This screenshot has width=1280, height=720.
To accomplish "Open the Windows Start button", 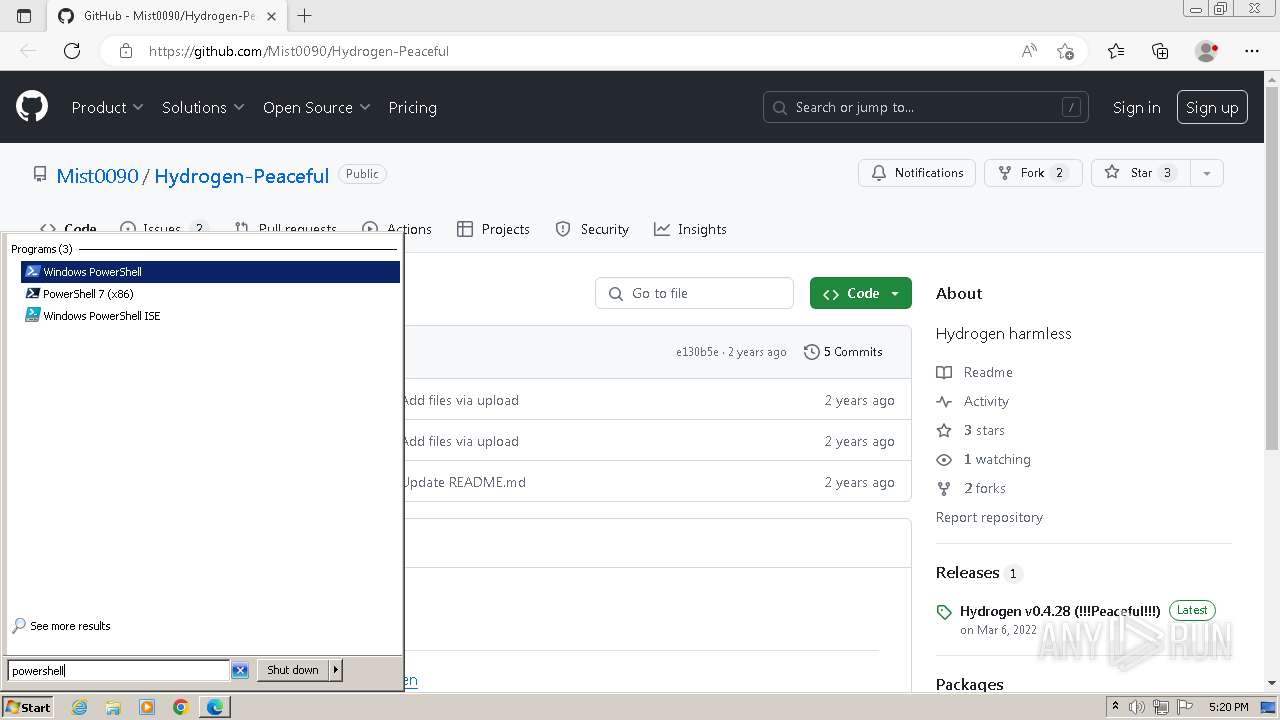I will coord(28,707).
